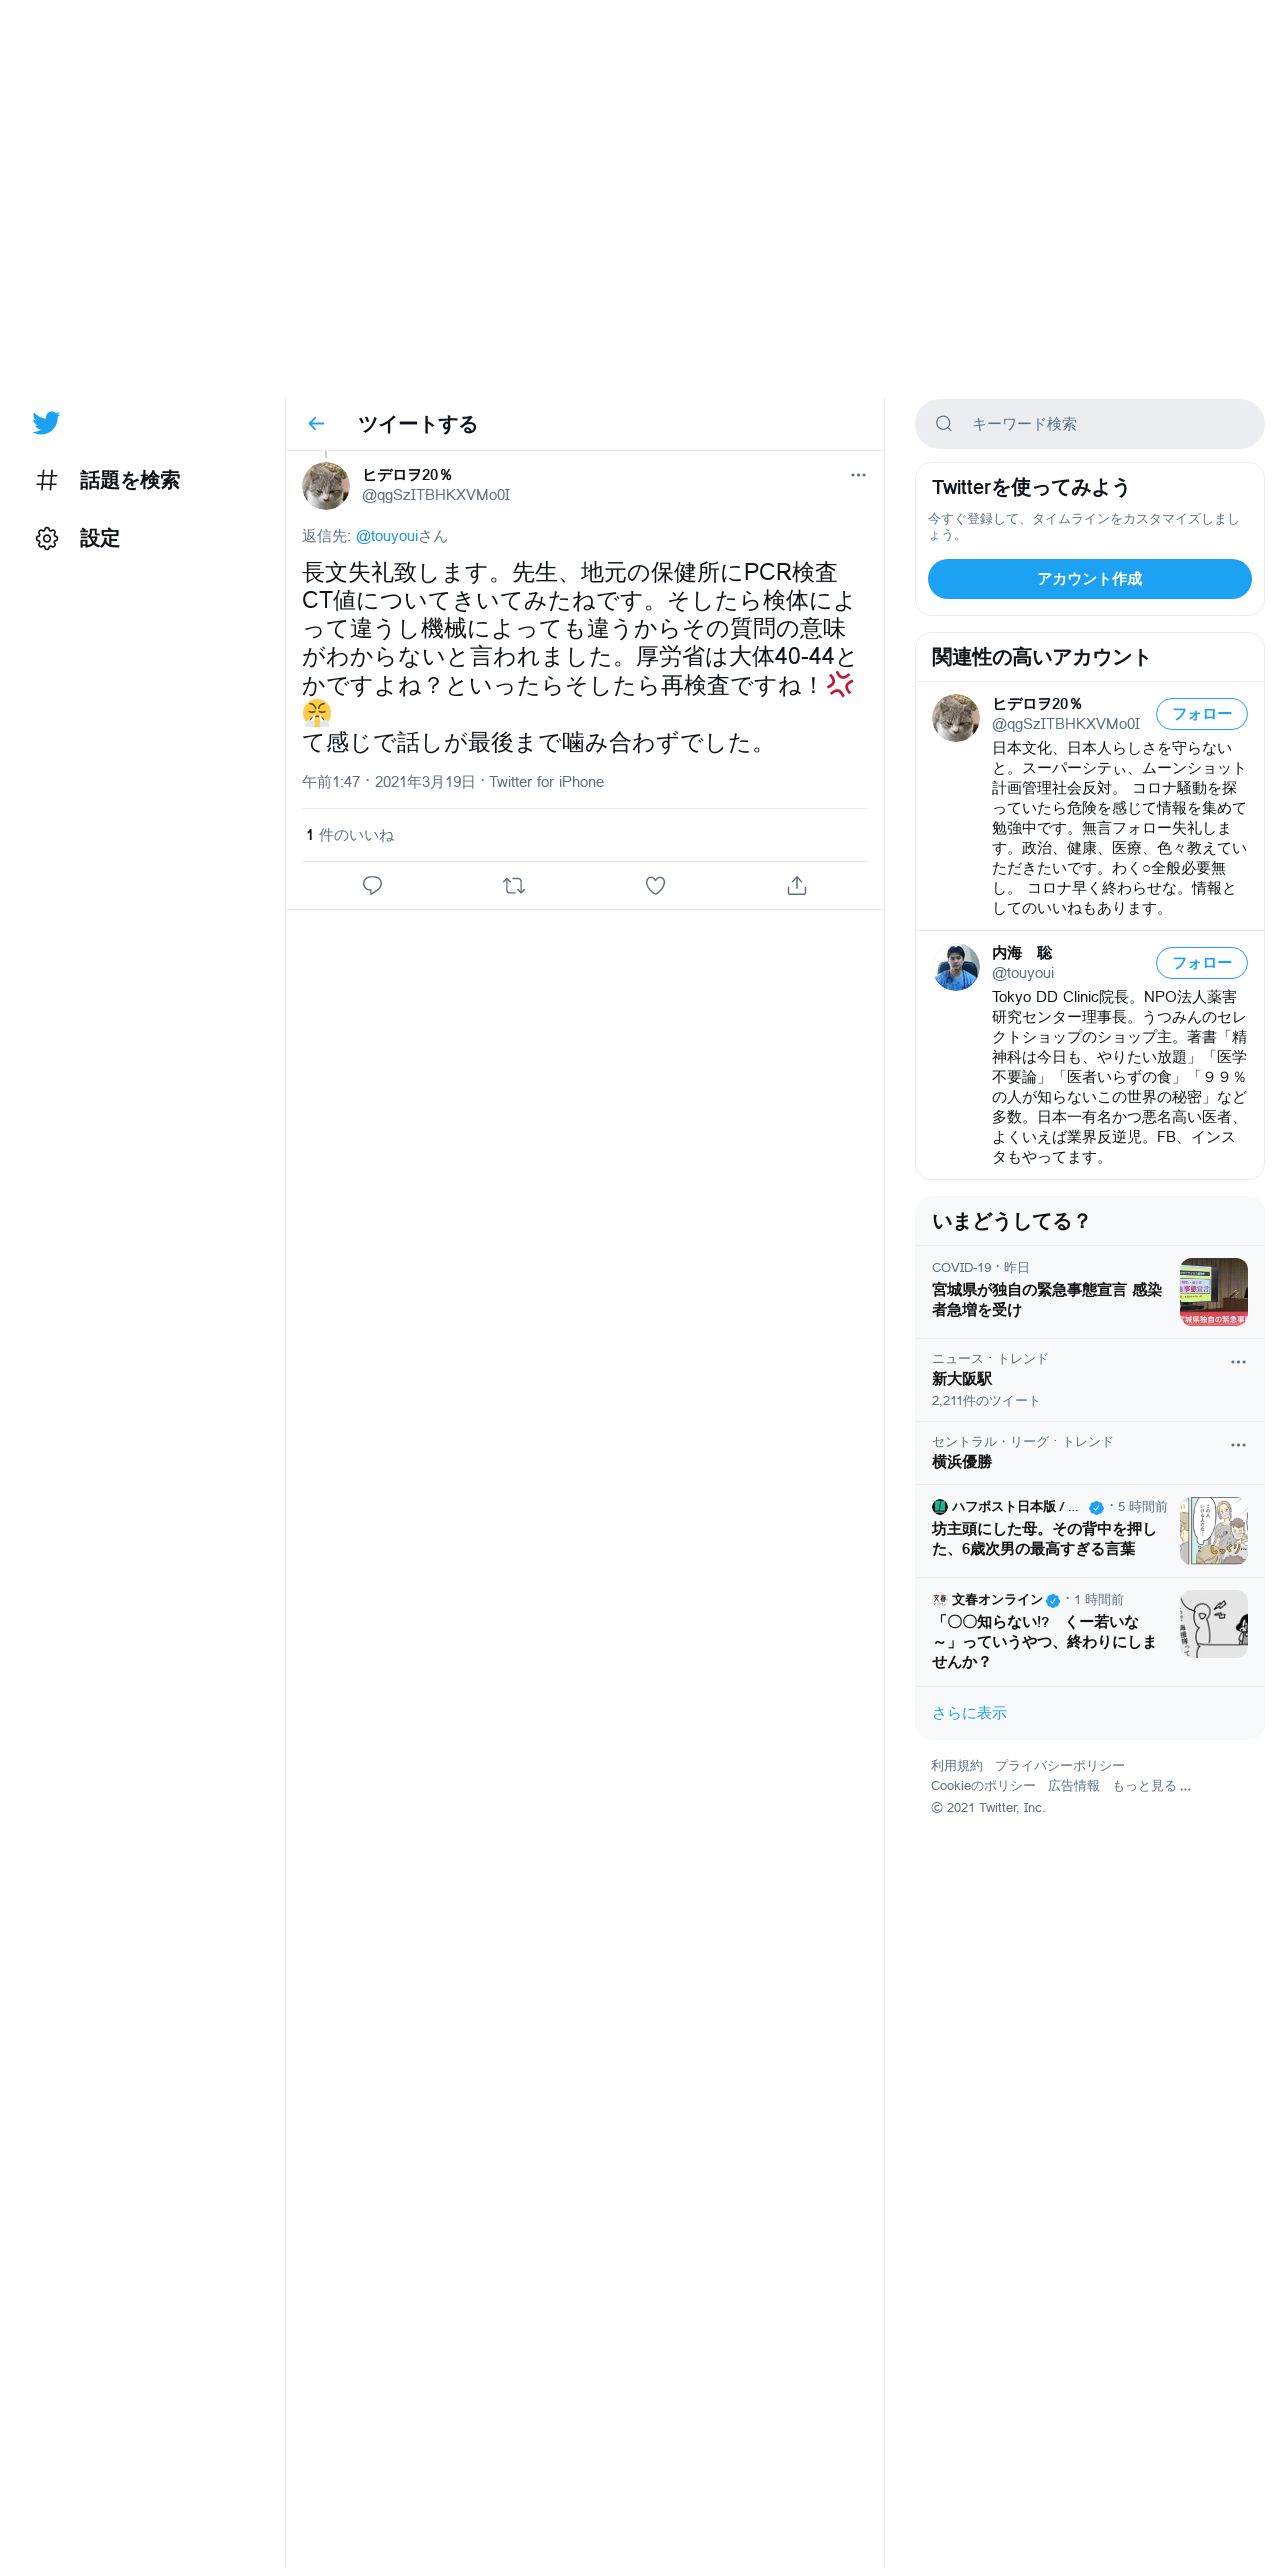Open more options for 新大阪駅 trend
1284x2568 pixels.
[1238, 1362]
